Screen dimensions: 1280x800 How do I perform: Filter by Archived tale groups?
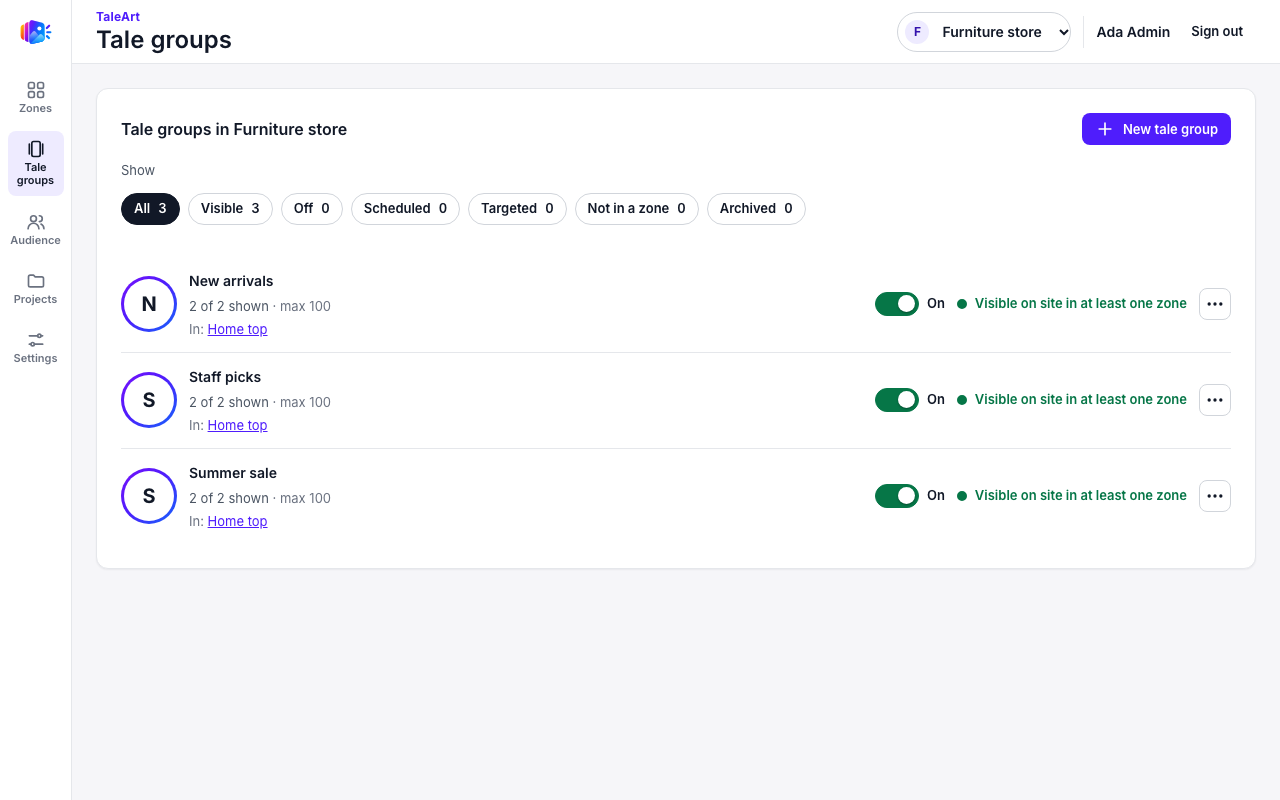756,209
